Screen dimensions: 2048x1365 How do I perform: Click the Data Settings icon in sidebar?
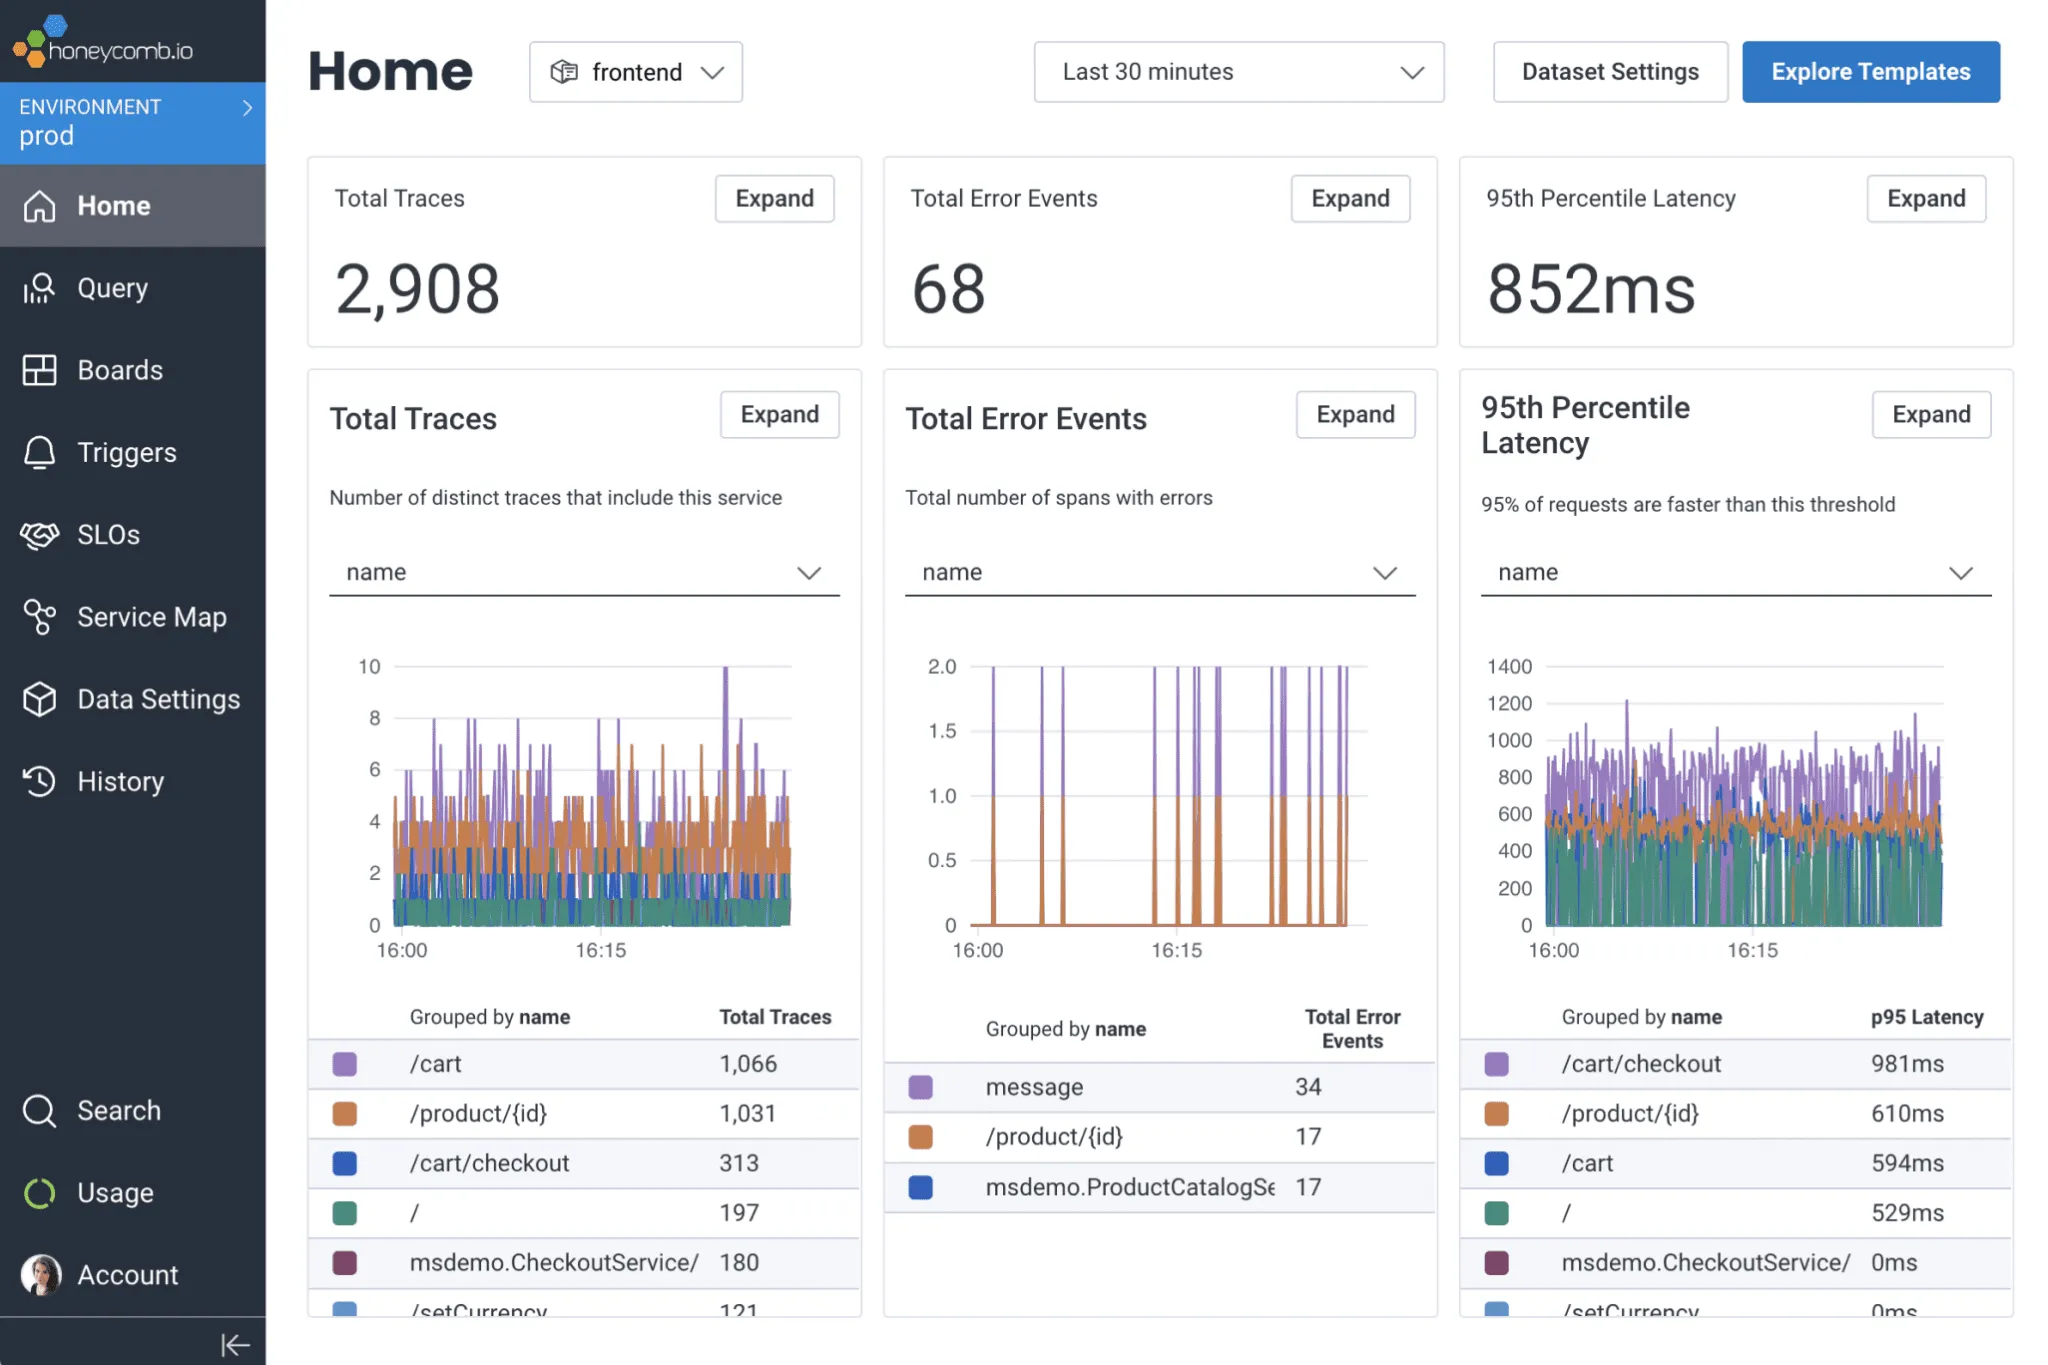pyautogui.click(x=41, y=698)
